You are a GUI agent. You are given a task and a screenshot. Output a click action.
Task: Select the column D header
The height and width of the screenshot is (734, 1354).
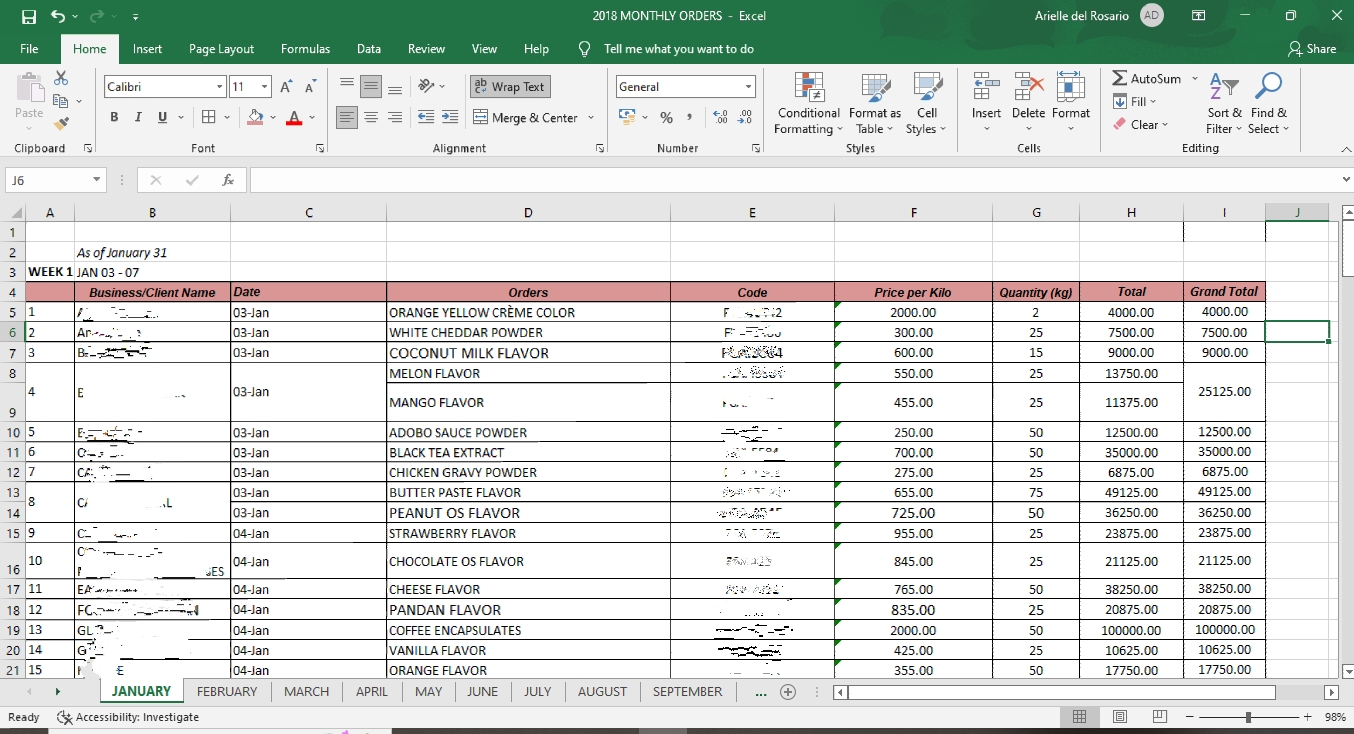pyautogui.click(x=528, y=212)
